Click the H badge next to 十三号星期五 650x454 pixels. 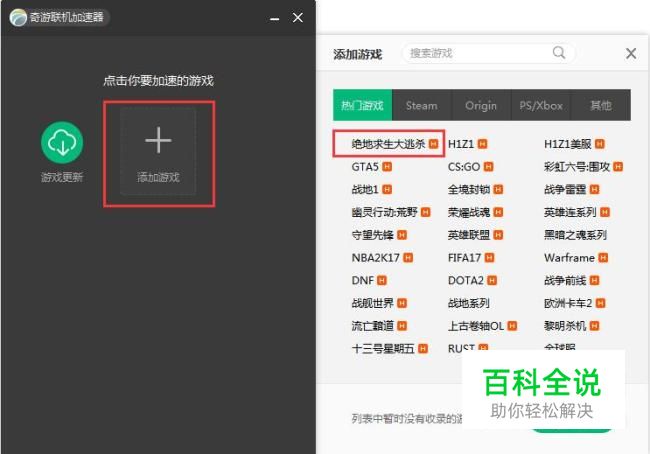tap(423, 349)
